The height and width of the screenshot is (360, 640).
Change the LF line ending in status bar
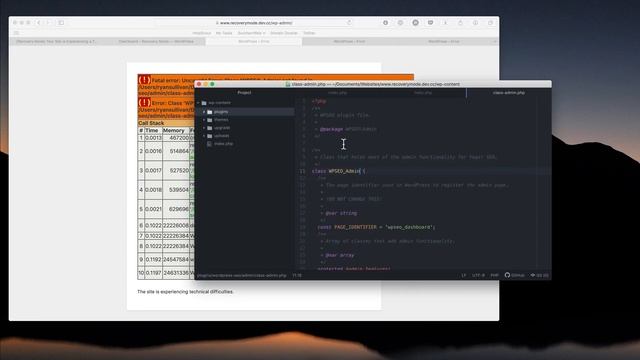coord(464,275)
